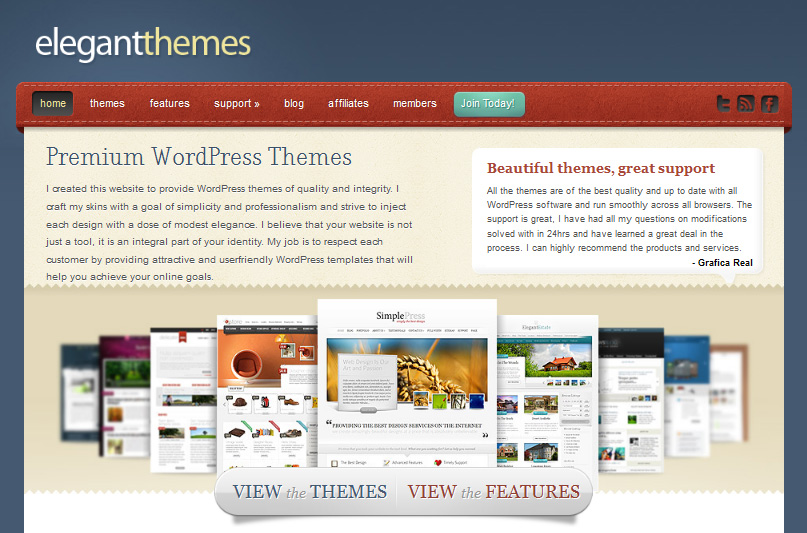Select the ElegantEstate theme preview
807x533 pixels.
click(x=548, y=391)
